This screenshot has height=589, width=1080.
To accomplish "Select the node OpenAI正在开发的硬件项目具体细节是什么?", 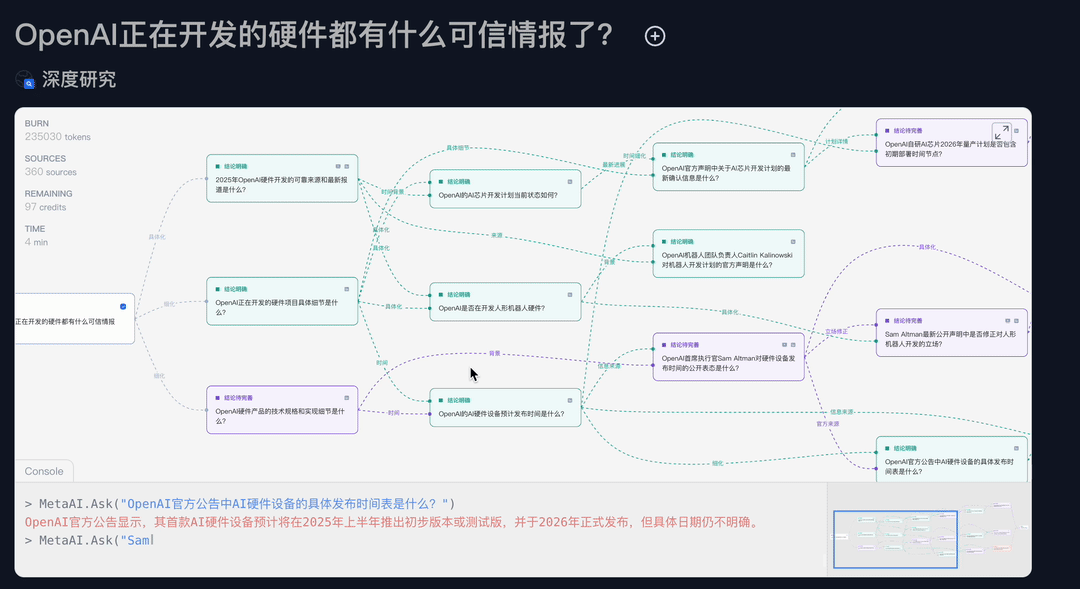I will [282, 301].
